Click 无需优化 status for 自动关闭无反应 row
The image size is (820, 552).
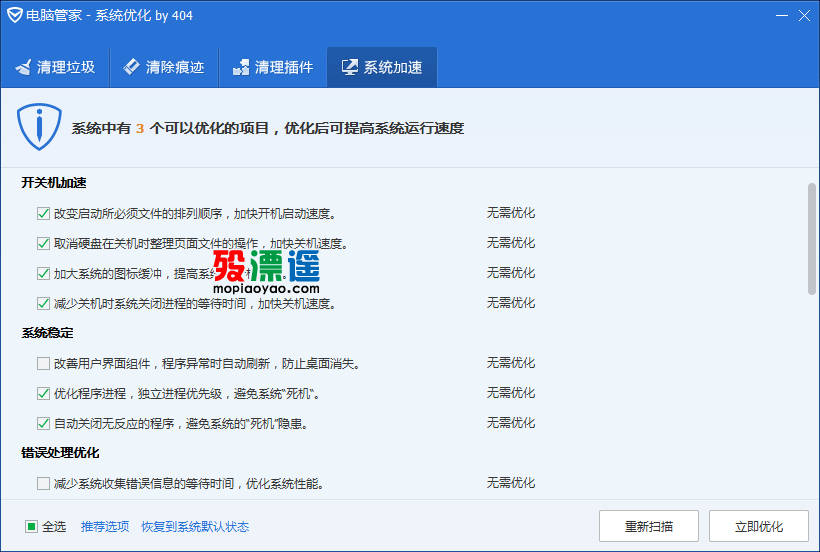[511, 422]
